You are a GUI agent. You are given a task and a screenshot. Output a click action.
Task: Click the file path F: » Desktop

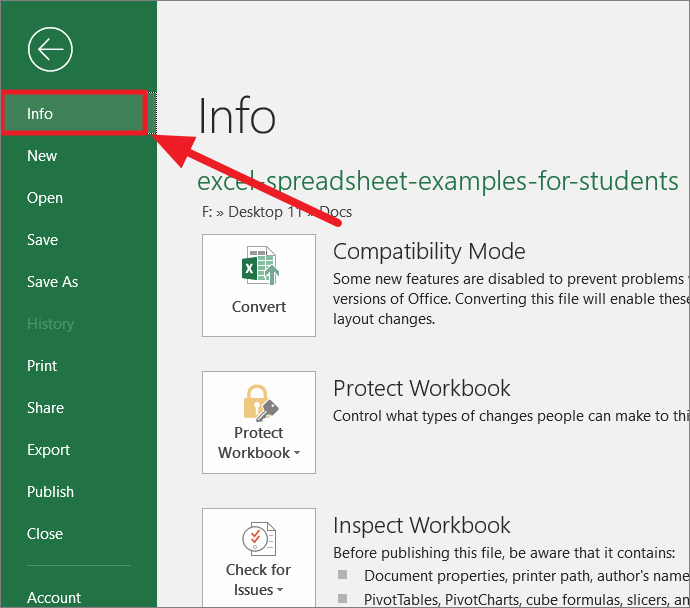point(277,212)
